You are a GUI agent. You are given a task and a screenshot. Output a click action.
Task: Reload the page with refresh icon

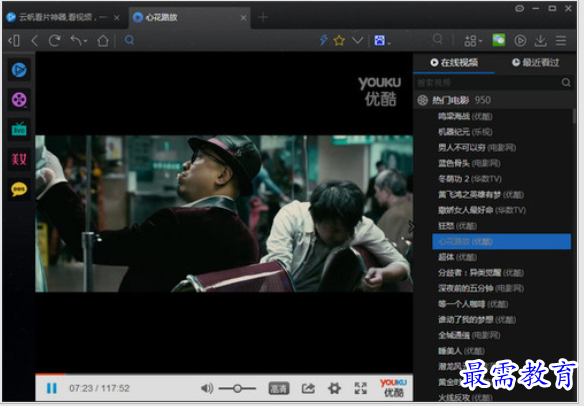coord(54,40)
